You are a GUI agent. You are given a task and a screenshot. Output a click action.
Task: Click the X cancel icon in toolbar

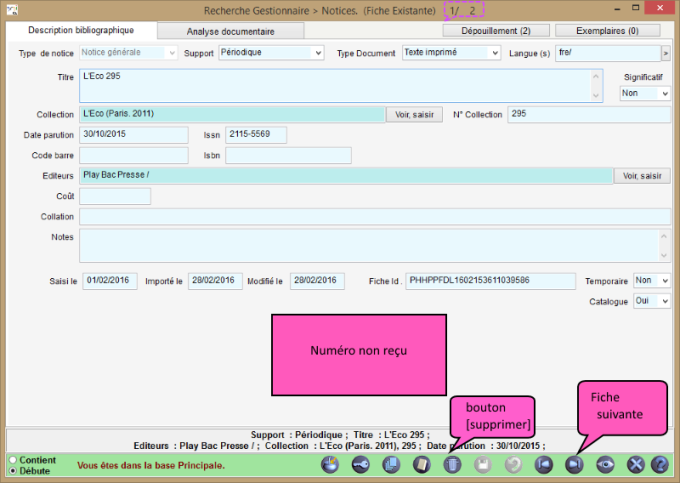(634, 464)
